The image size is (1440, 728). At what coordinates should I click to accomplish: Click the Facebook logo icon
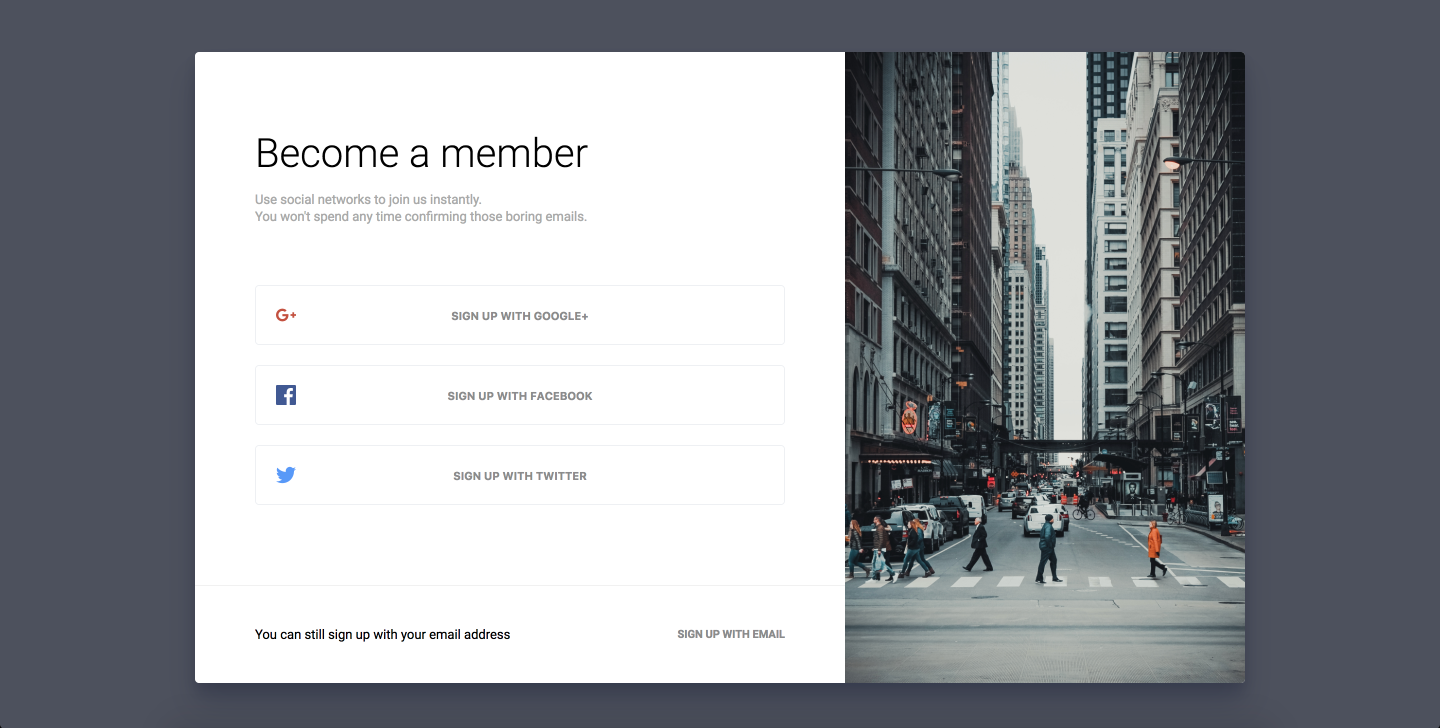286,395
